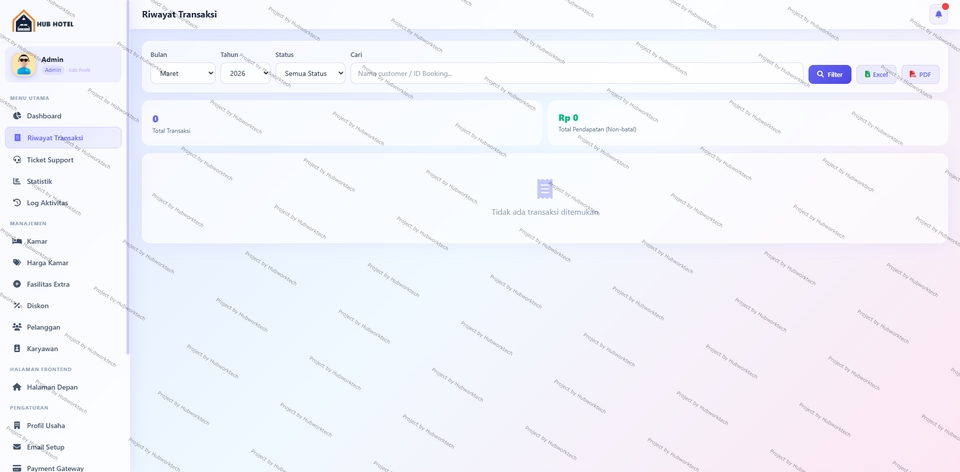This screenshot has width=960, height=472.
Task: Click the Total Pendapatan card
Action: [748, 123]
